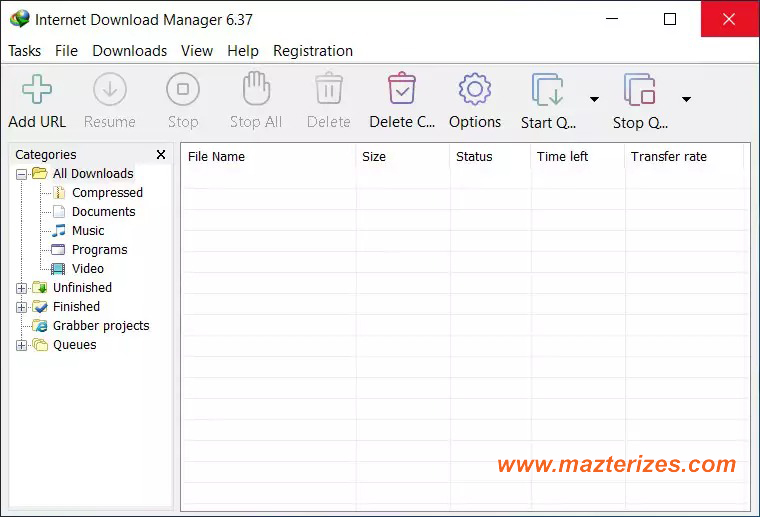760x517 pixels.
Task: Open the Help menu
Action: click(243, 51)
